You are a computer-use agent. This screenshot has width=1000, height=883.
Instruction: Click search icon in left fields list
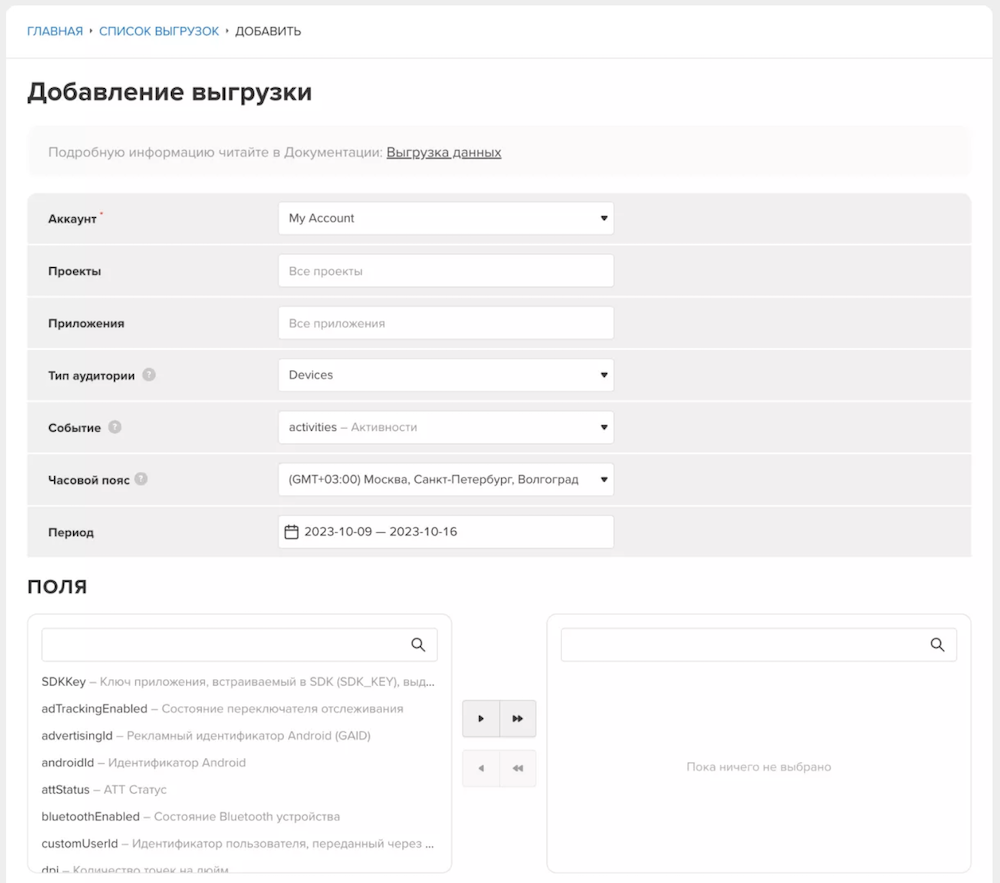[418, 645]
